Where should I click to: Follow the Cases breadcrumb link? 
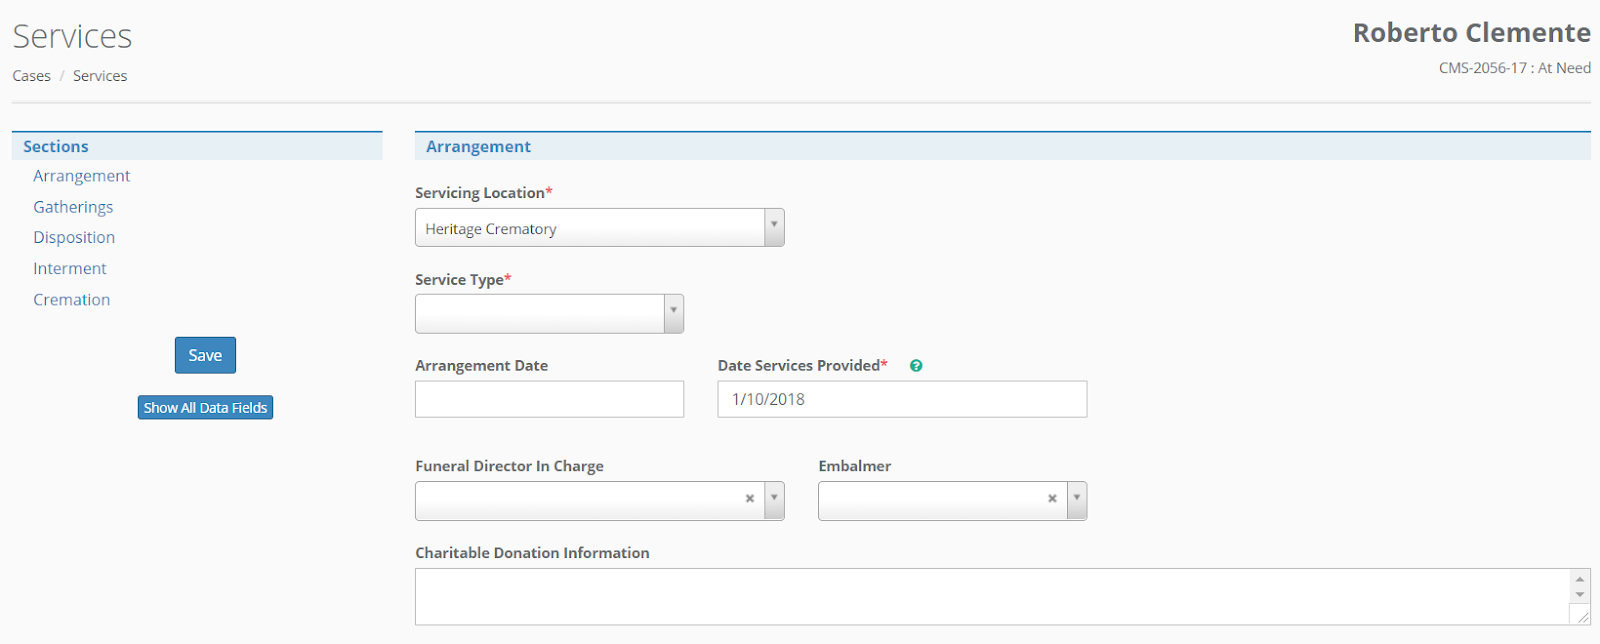pyautogui.click(x=32, y=76)
